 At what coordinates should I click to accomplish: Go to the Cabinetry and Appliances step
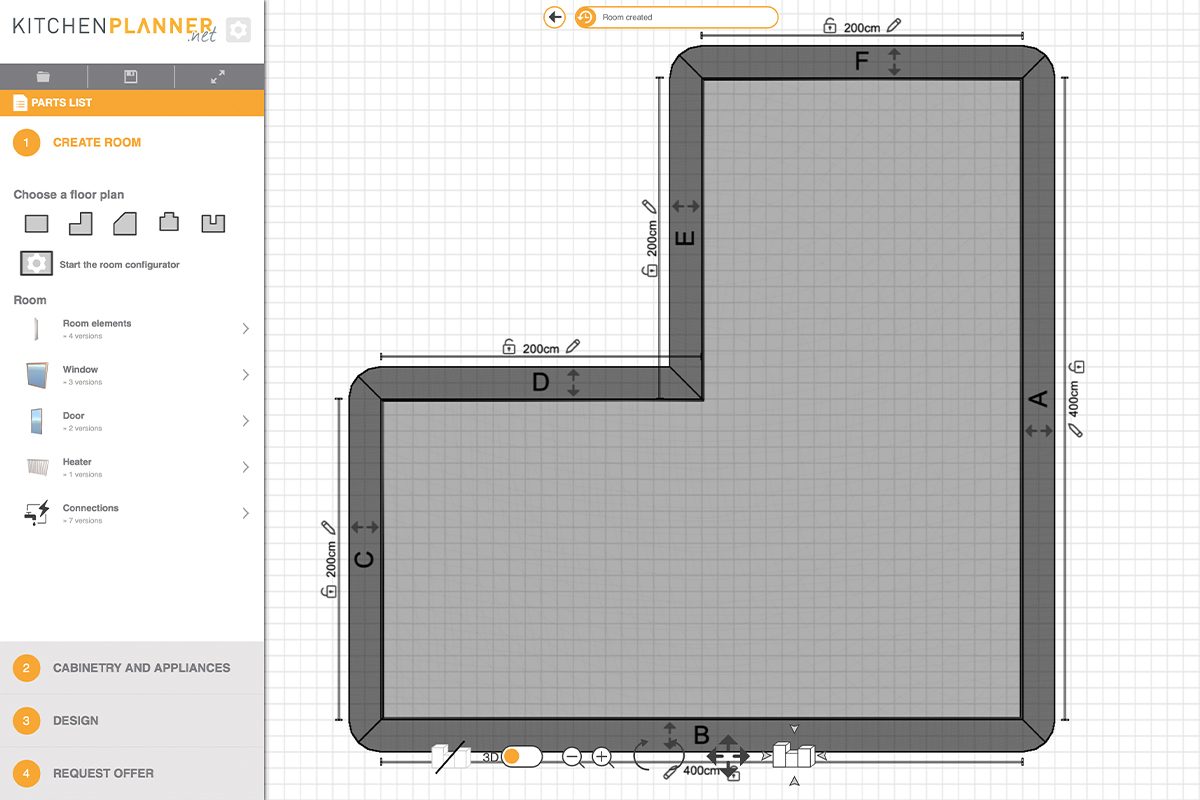pos(130,667)
